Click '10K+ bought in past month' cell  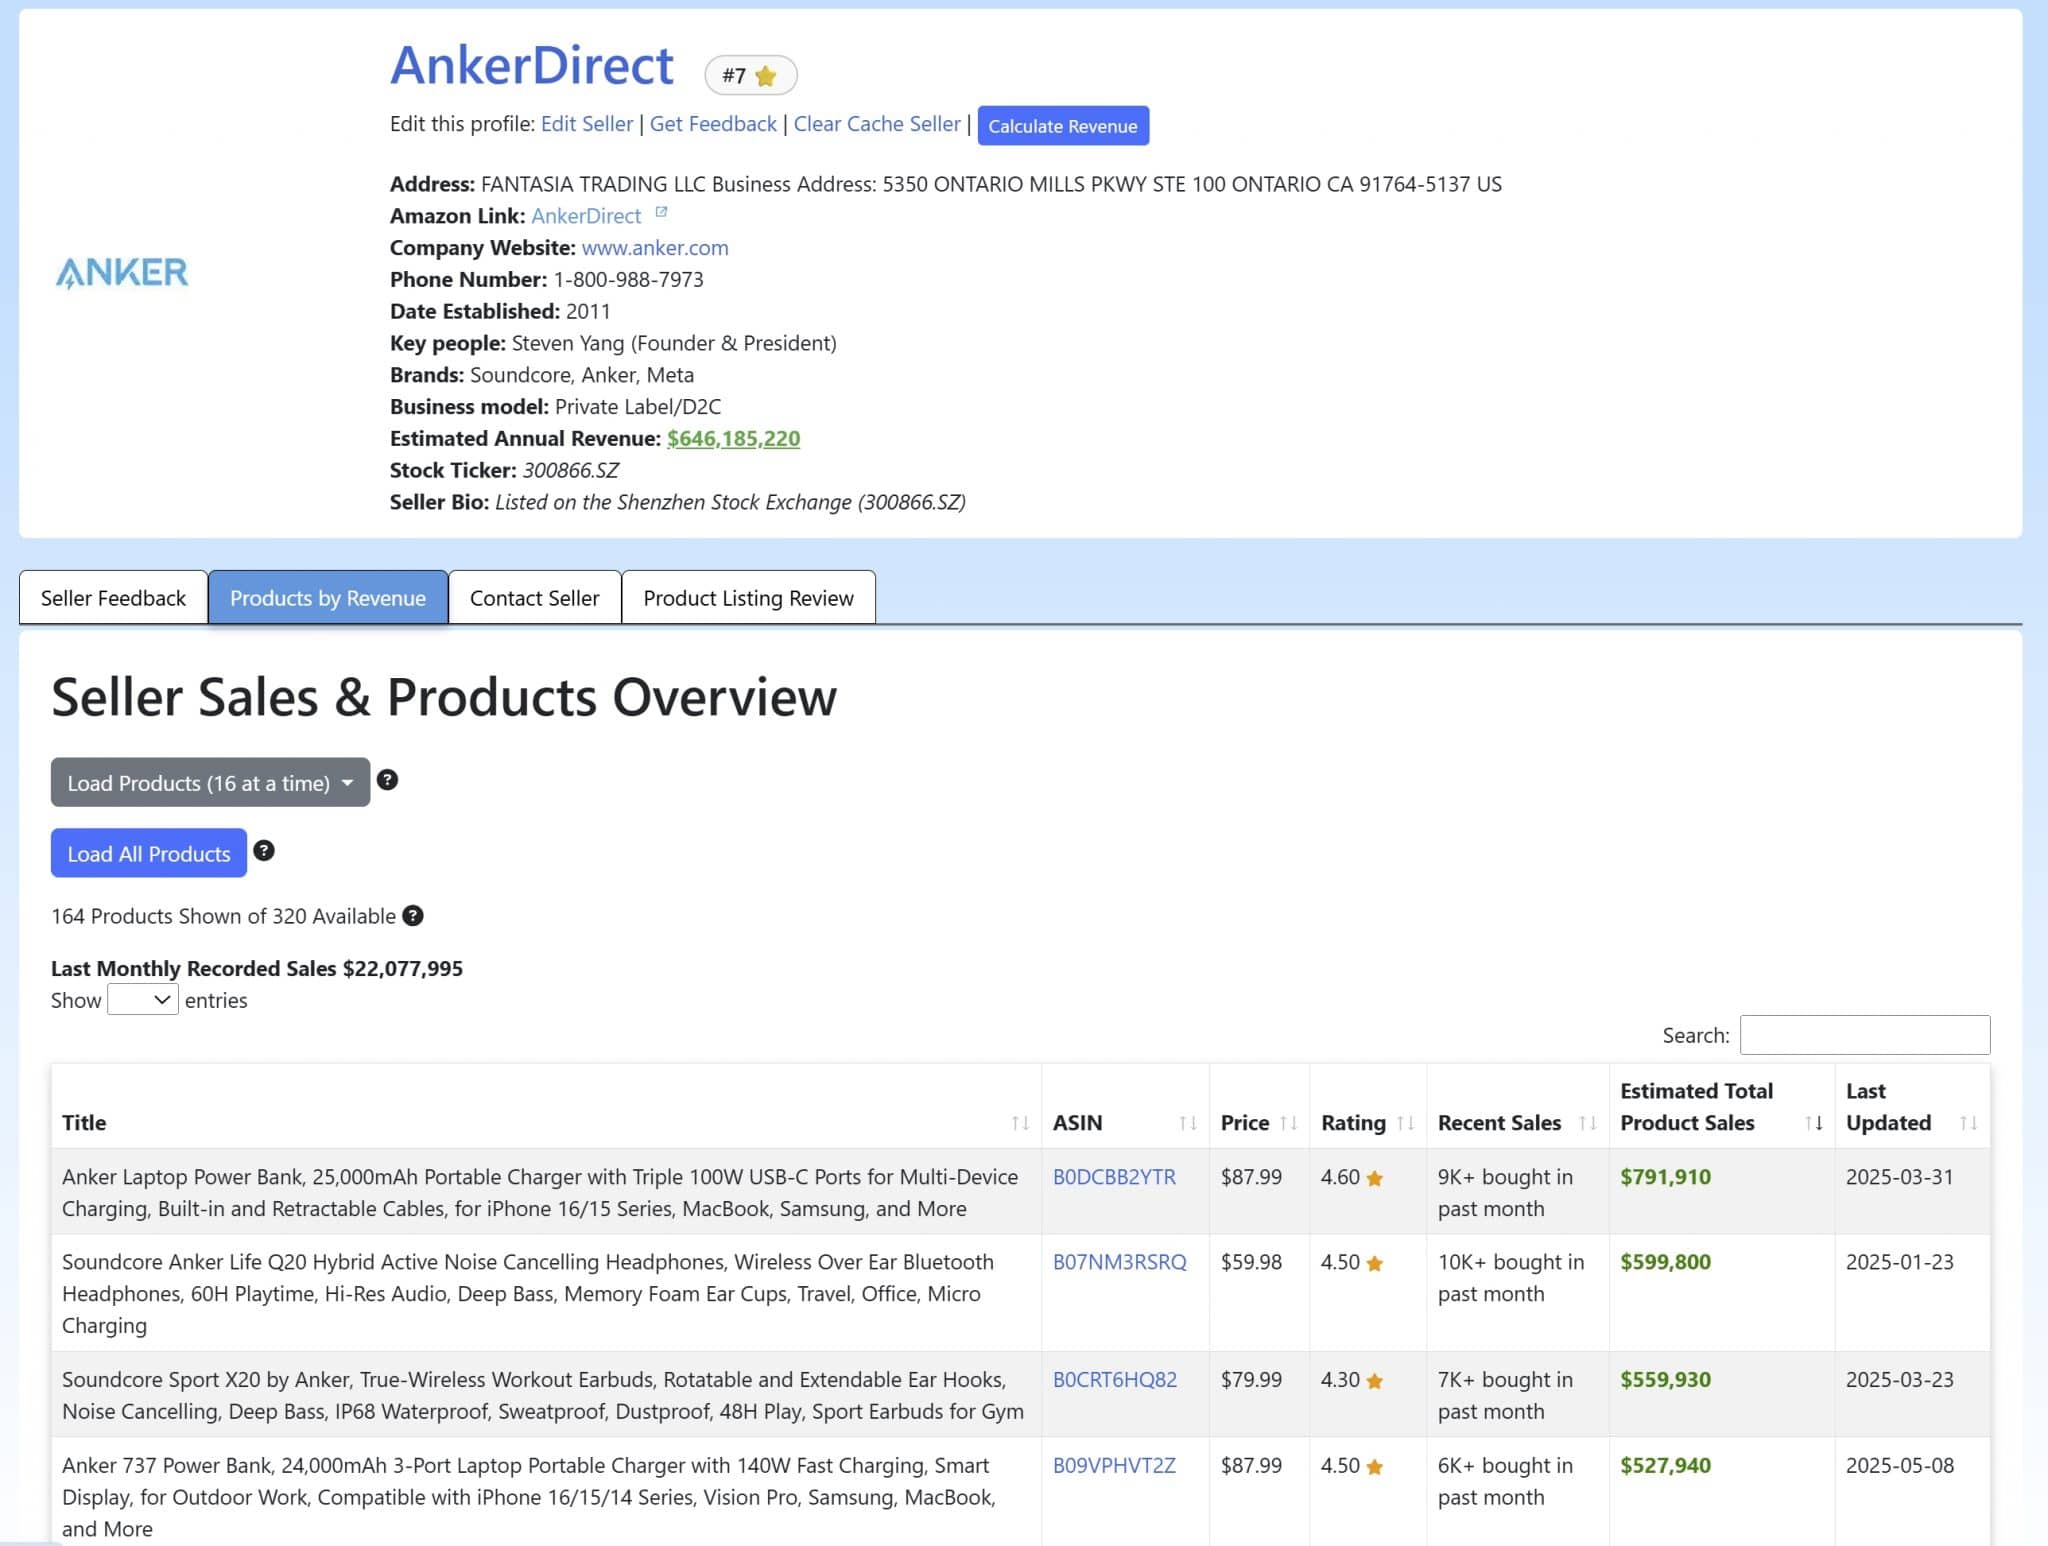coord(1511,1277)
